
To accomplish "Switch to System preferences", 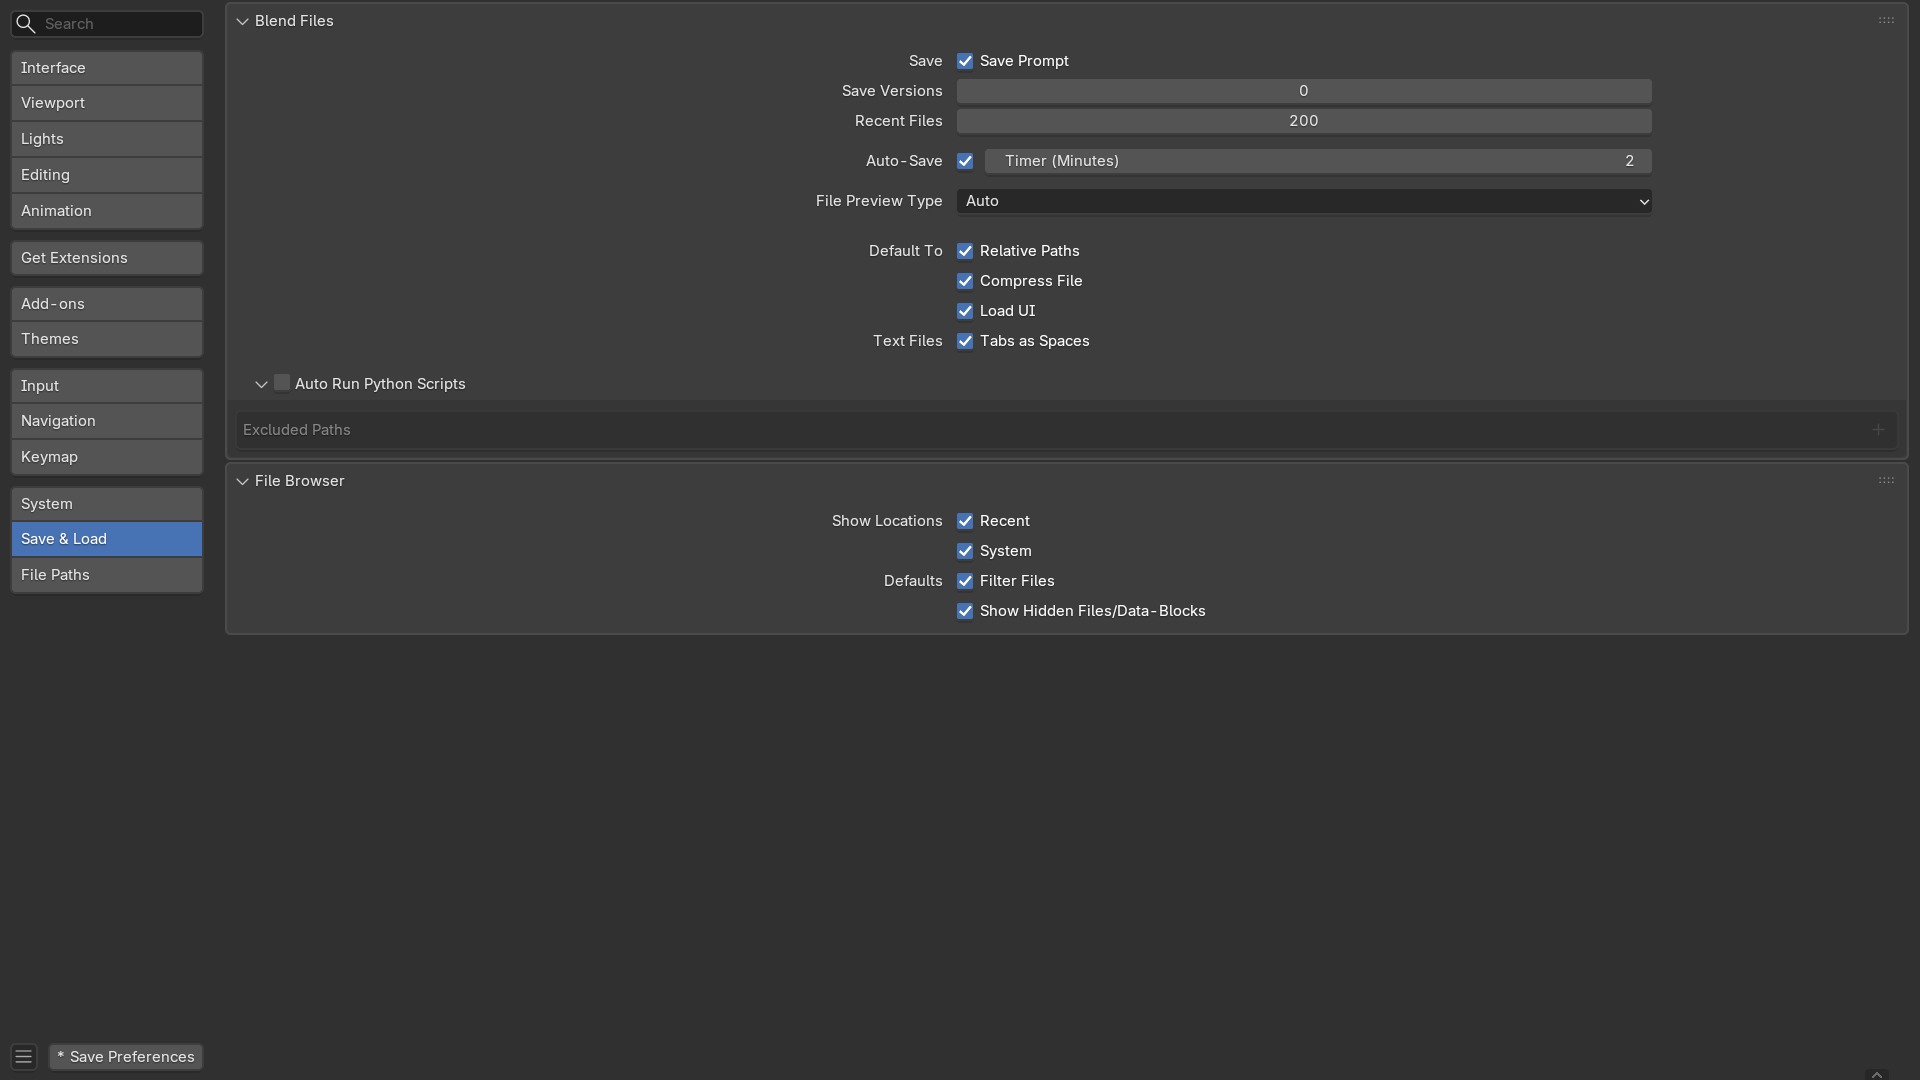I will pos(107,504).
